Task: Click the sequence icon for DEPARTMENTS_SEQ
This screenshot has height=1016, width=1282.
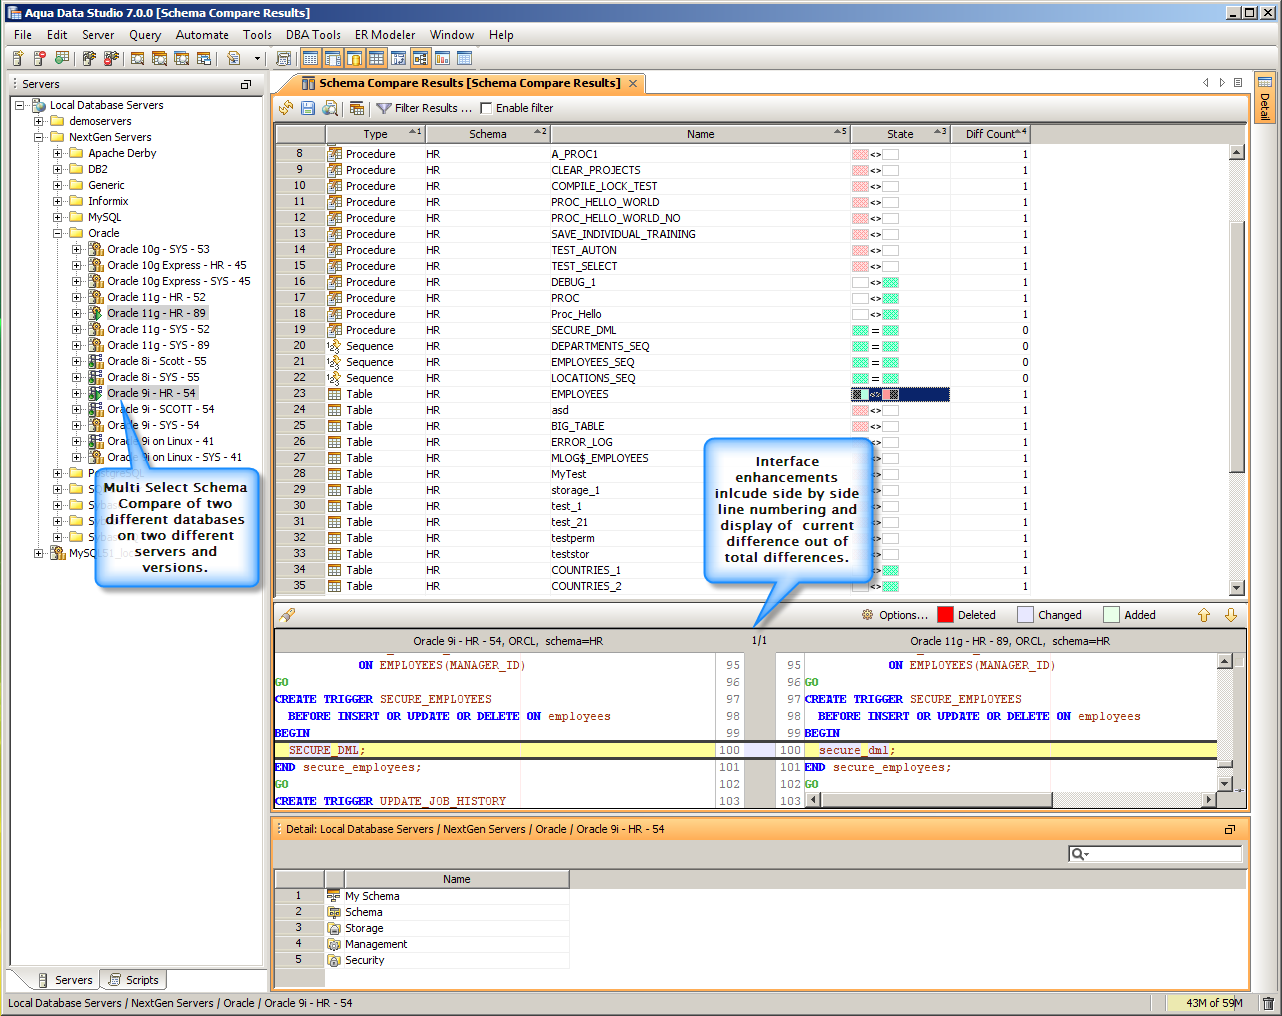Action: pyautogui.click(x=334, y=346)
